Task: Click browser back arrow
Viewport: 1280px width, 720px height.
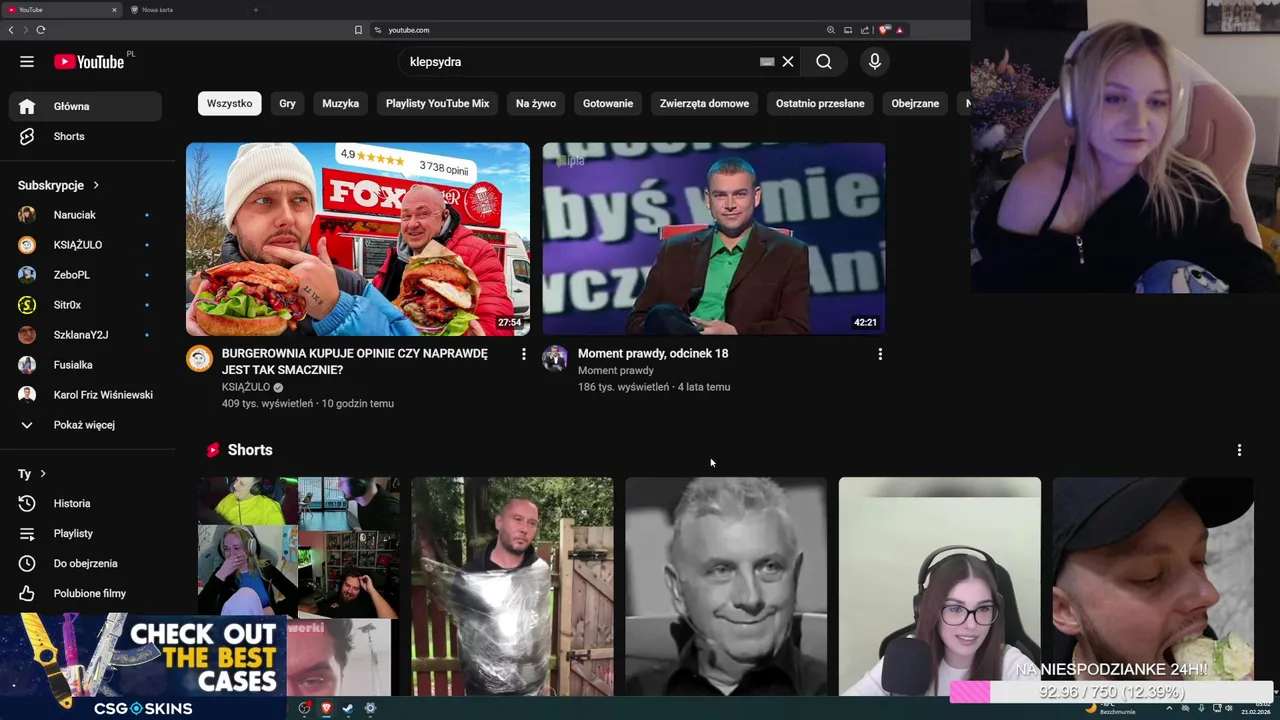Action: coord(11,30)
